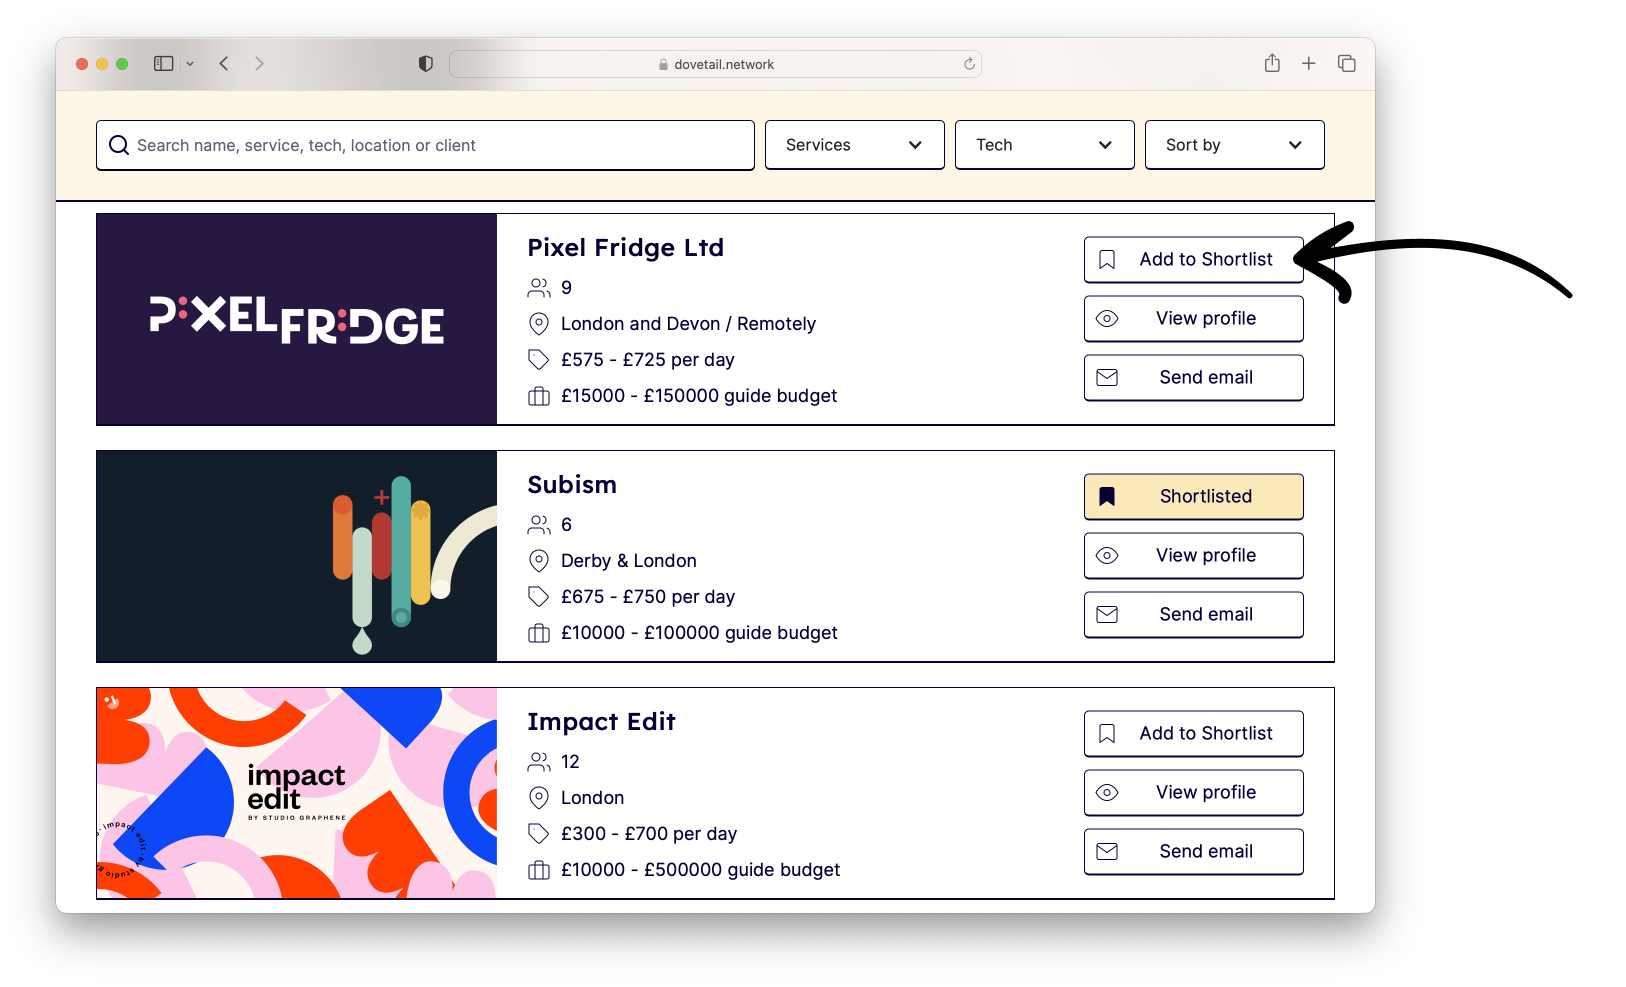
Task: Open the sidebar options chevron
Action: (x=190, y=63)
